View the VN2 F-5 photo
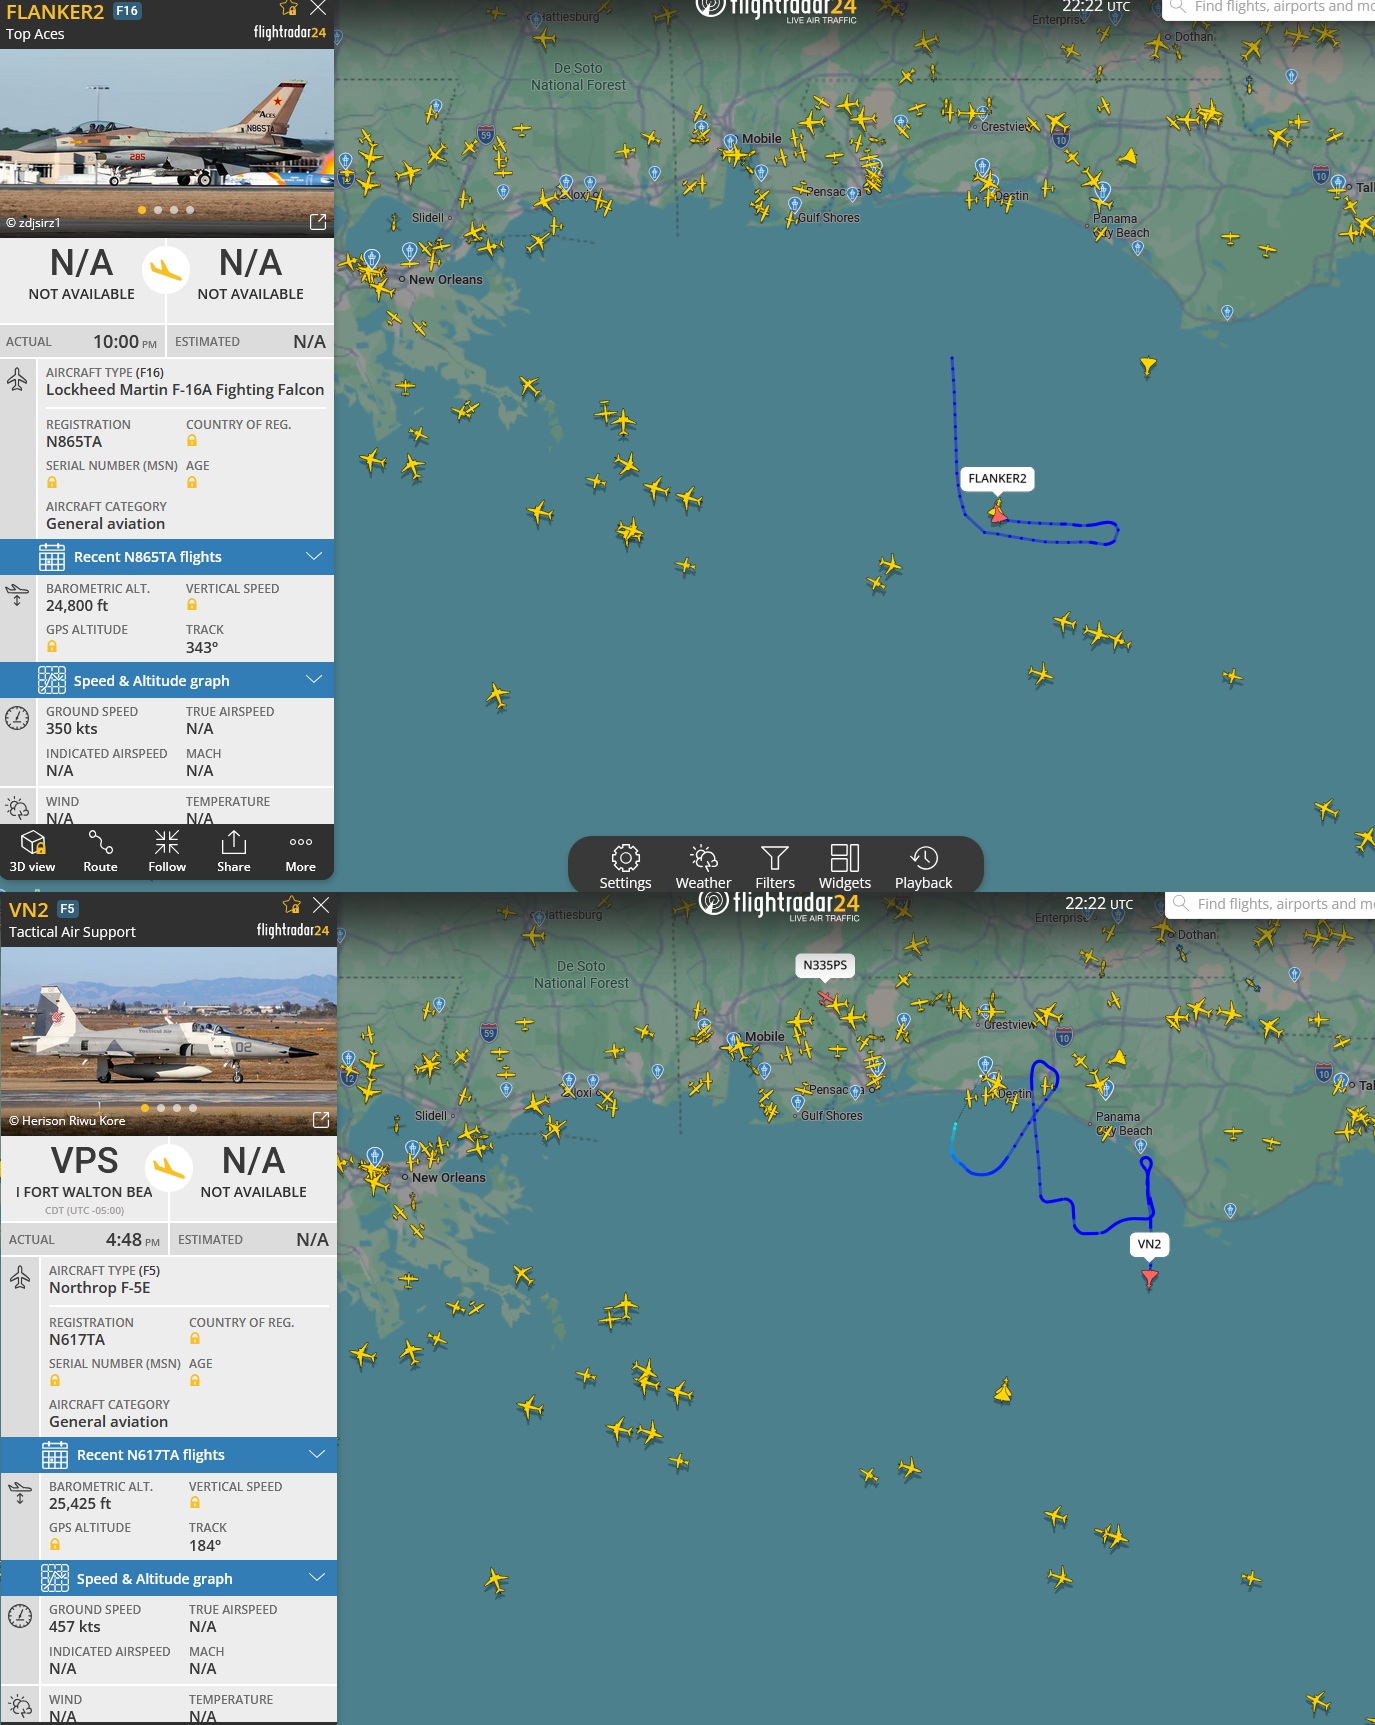The height and width of the screenshot is (1725, 1375). pos(169,1041)
